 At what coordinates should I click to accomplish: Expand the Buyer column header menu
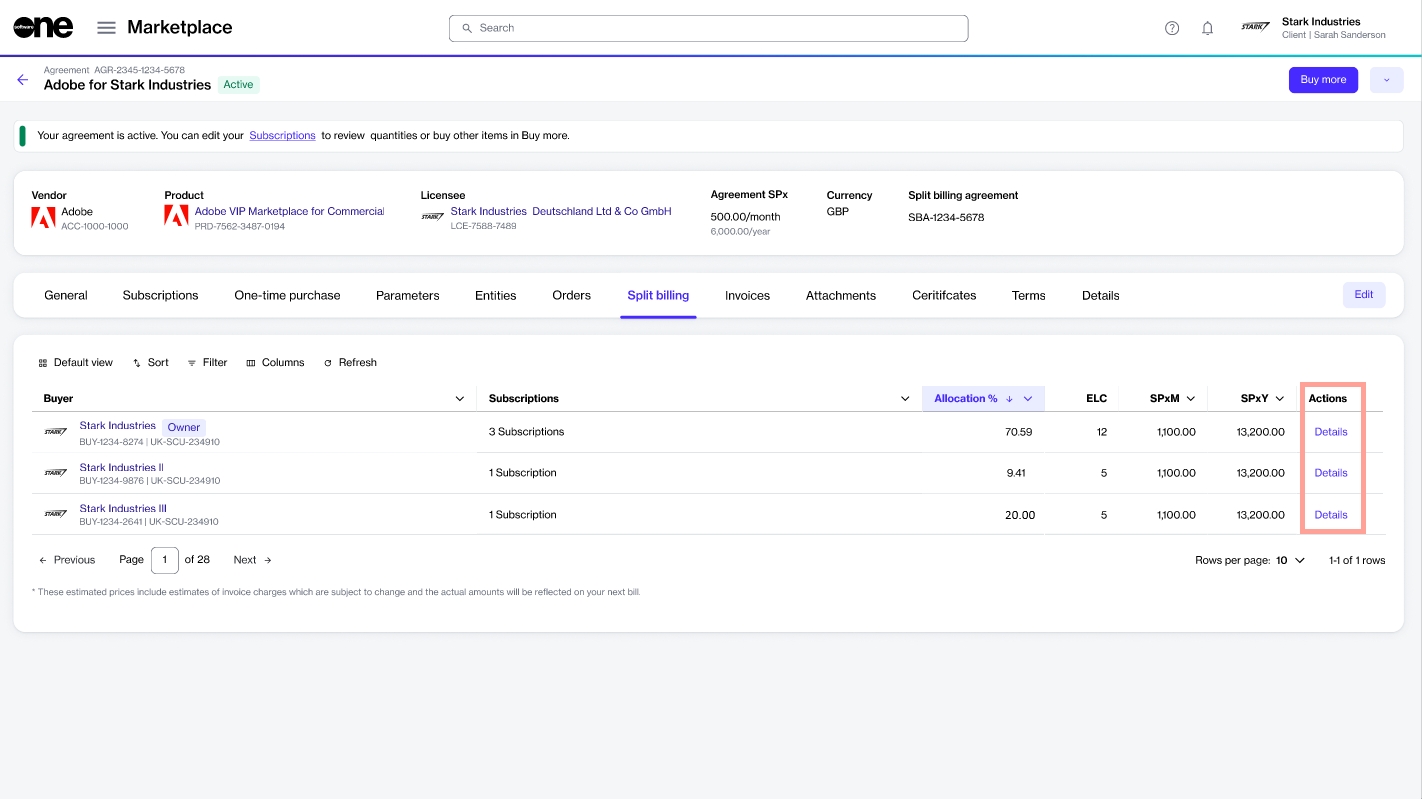pos(460,399)
